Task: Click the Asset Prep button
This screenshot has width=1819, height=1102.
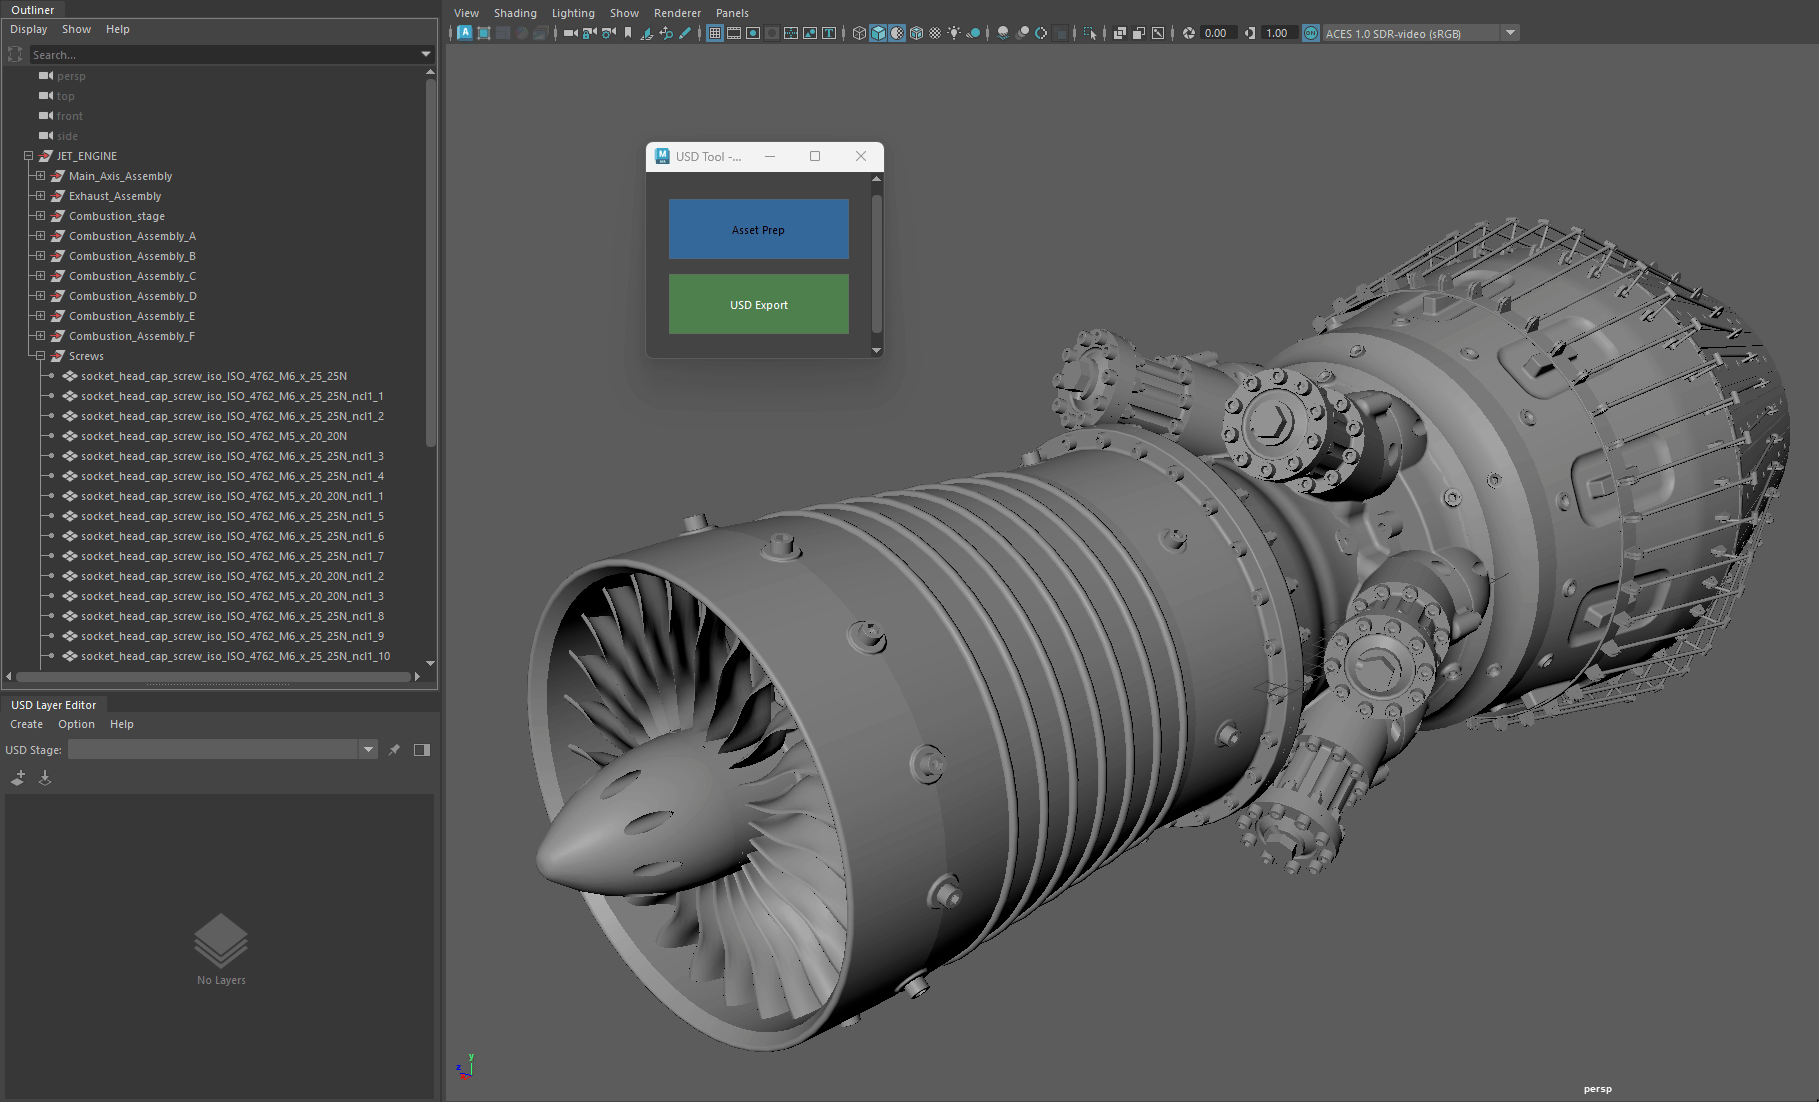Action: pos(758,229)
